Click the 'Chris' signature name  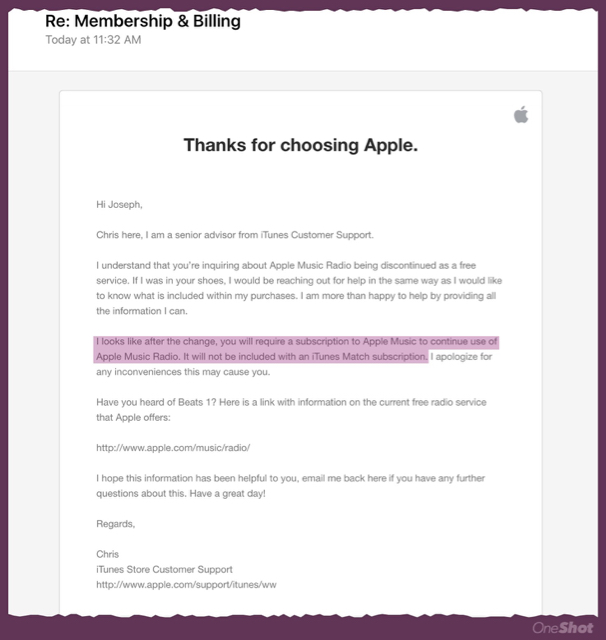107,553
